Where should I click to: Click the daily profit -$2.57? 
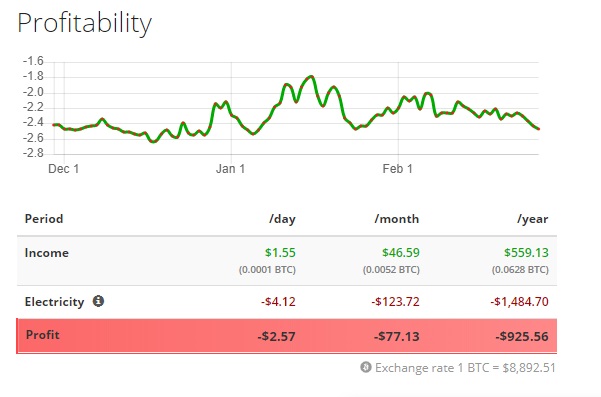point(276,336)
